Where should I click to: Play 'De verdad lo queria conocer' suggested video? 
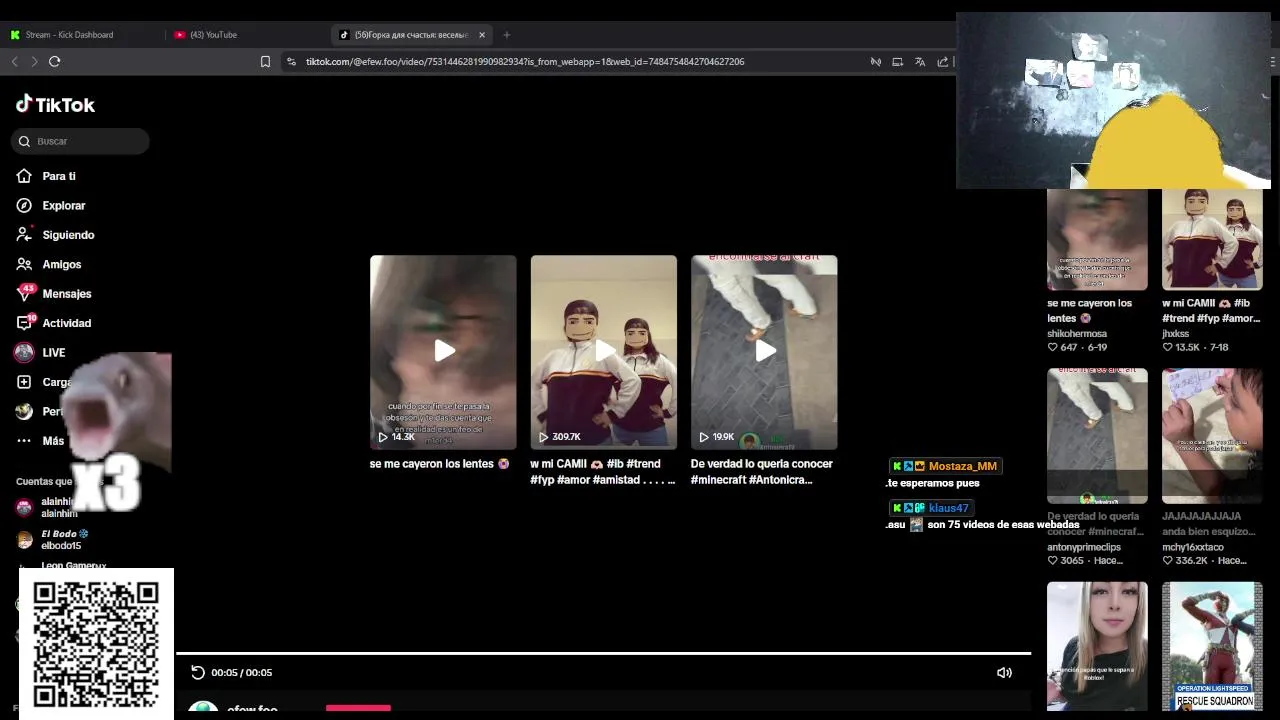764,352
